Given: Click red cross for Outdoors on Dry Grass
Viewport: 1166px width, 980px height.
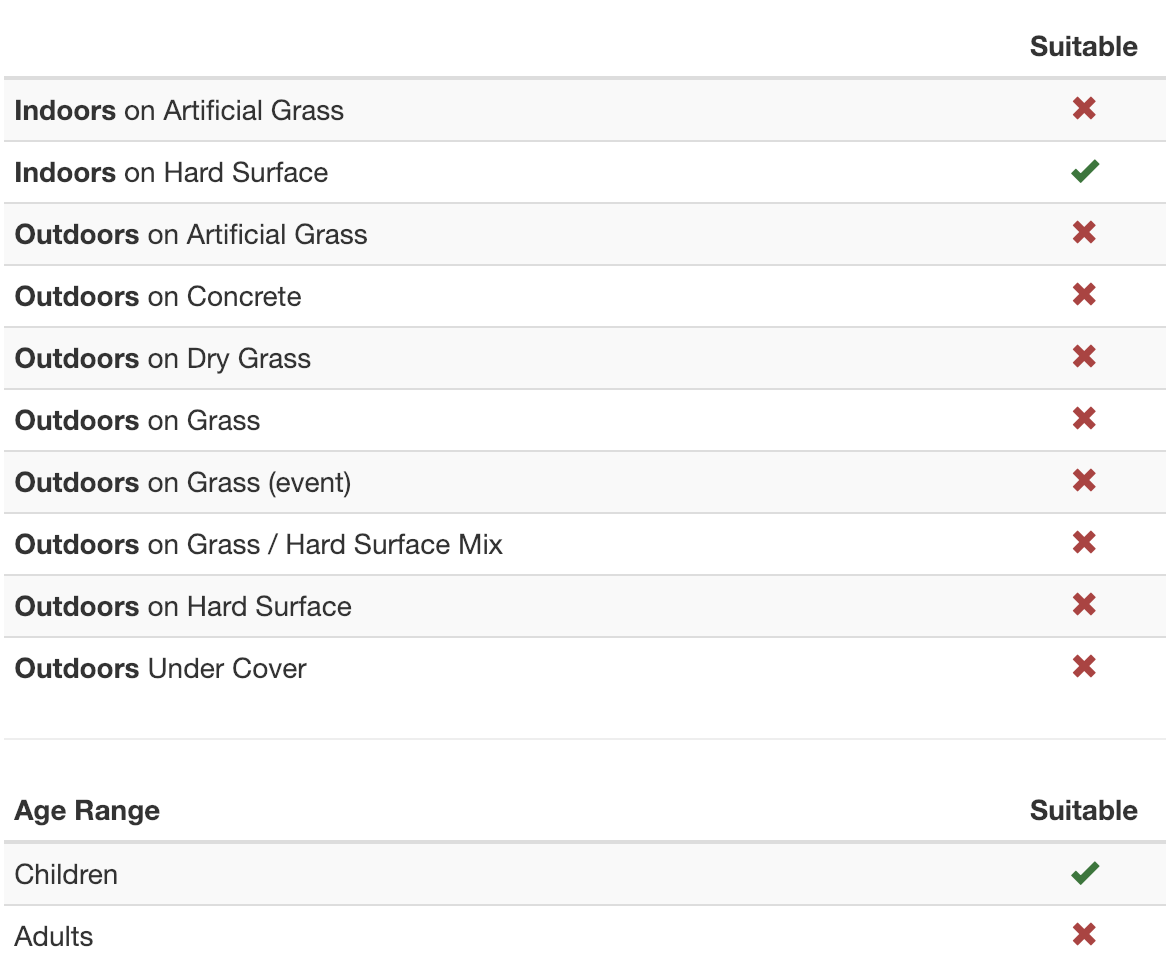Looking at the screenshot, I should click(1084, 357).
